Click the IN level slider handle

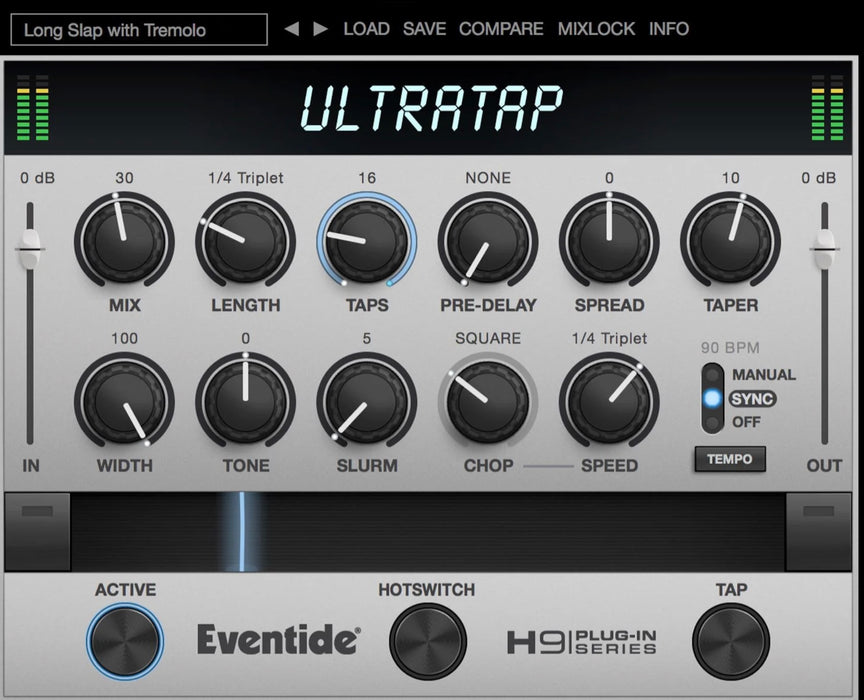click(31, 243)
